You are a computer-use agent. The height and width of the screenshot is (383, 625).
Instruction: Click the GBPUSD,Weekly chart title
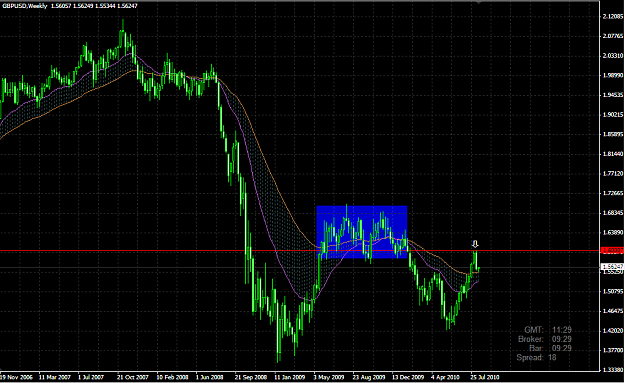tap(25, 6)
